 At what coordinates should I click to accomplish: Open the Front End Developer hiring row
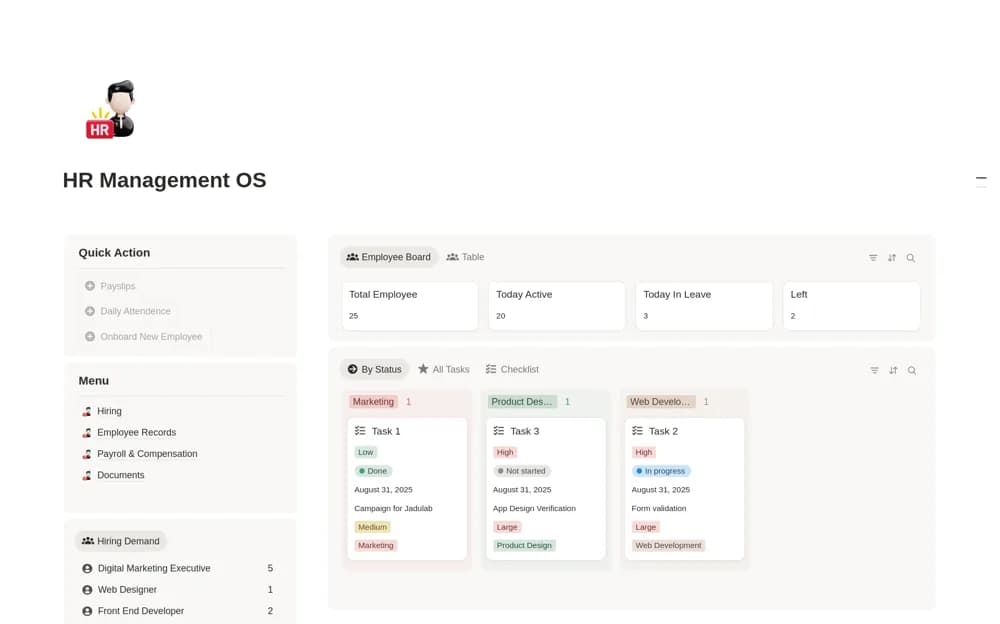(177, 611)
